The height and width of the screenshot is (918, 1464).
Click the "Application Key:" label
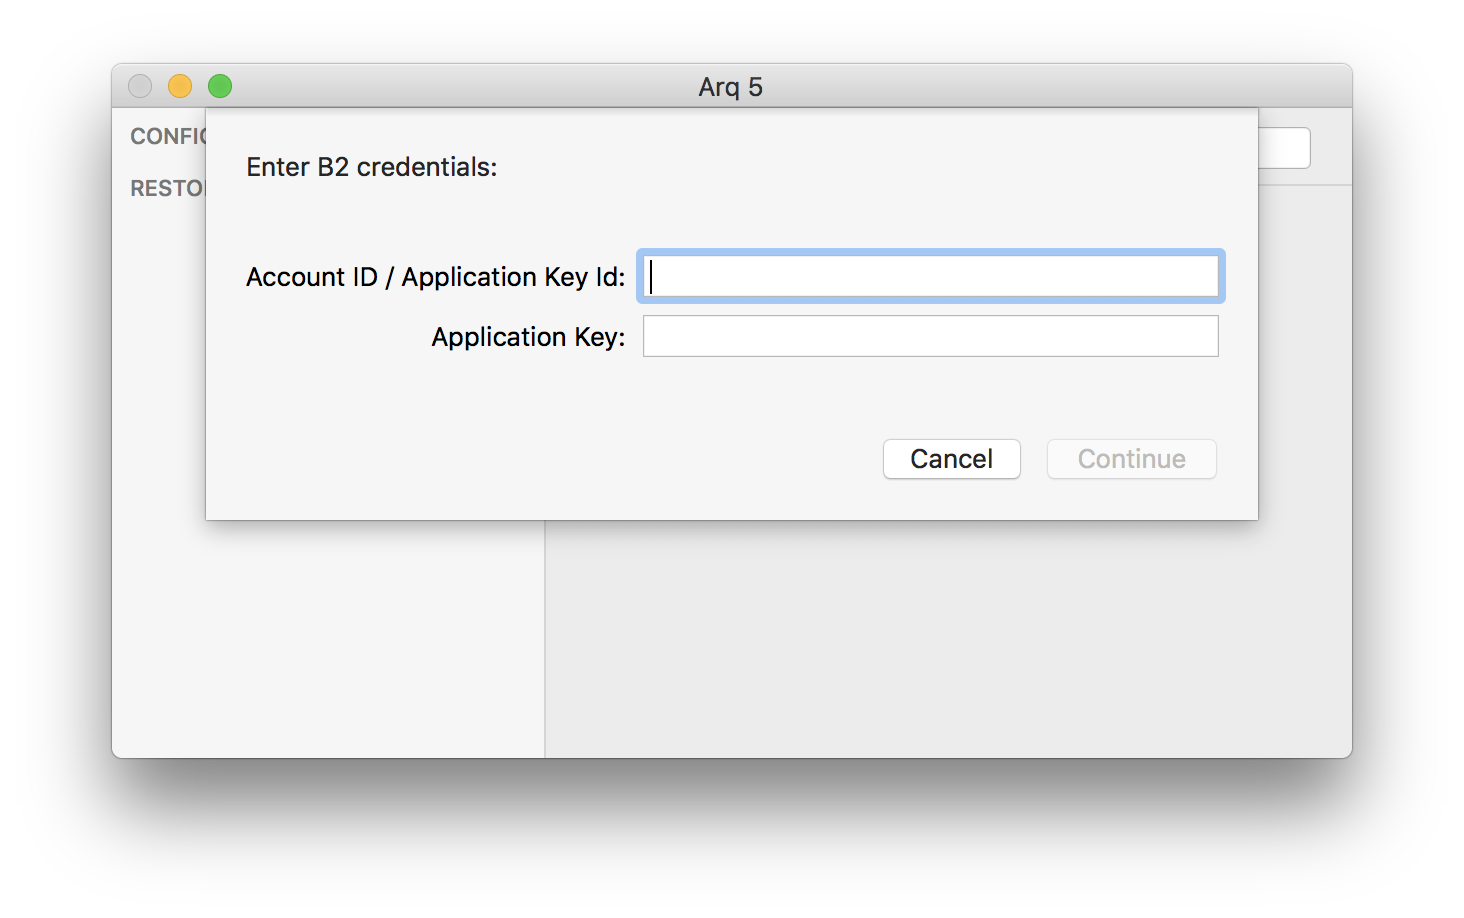click(528, 337)
